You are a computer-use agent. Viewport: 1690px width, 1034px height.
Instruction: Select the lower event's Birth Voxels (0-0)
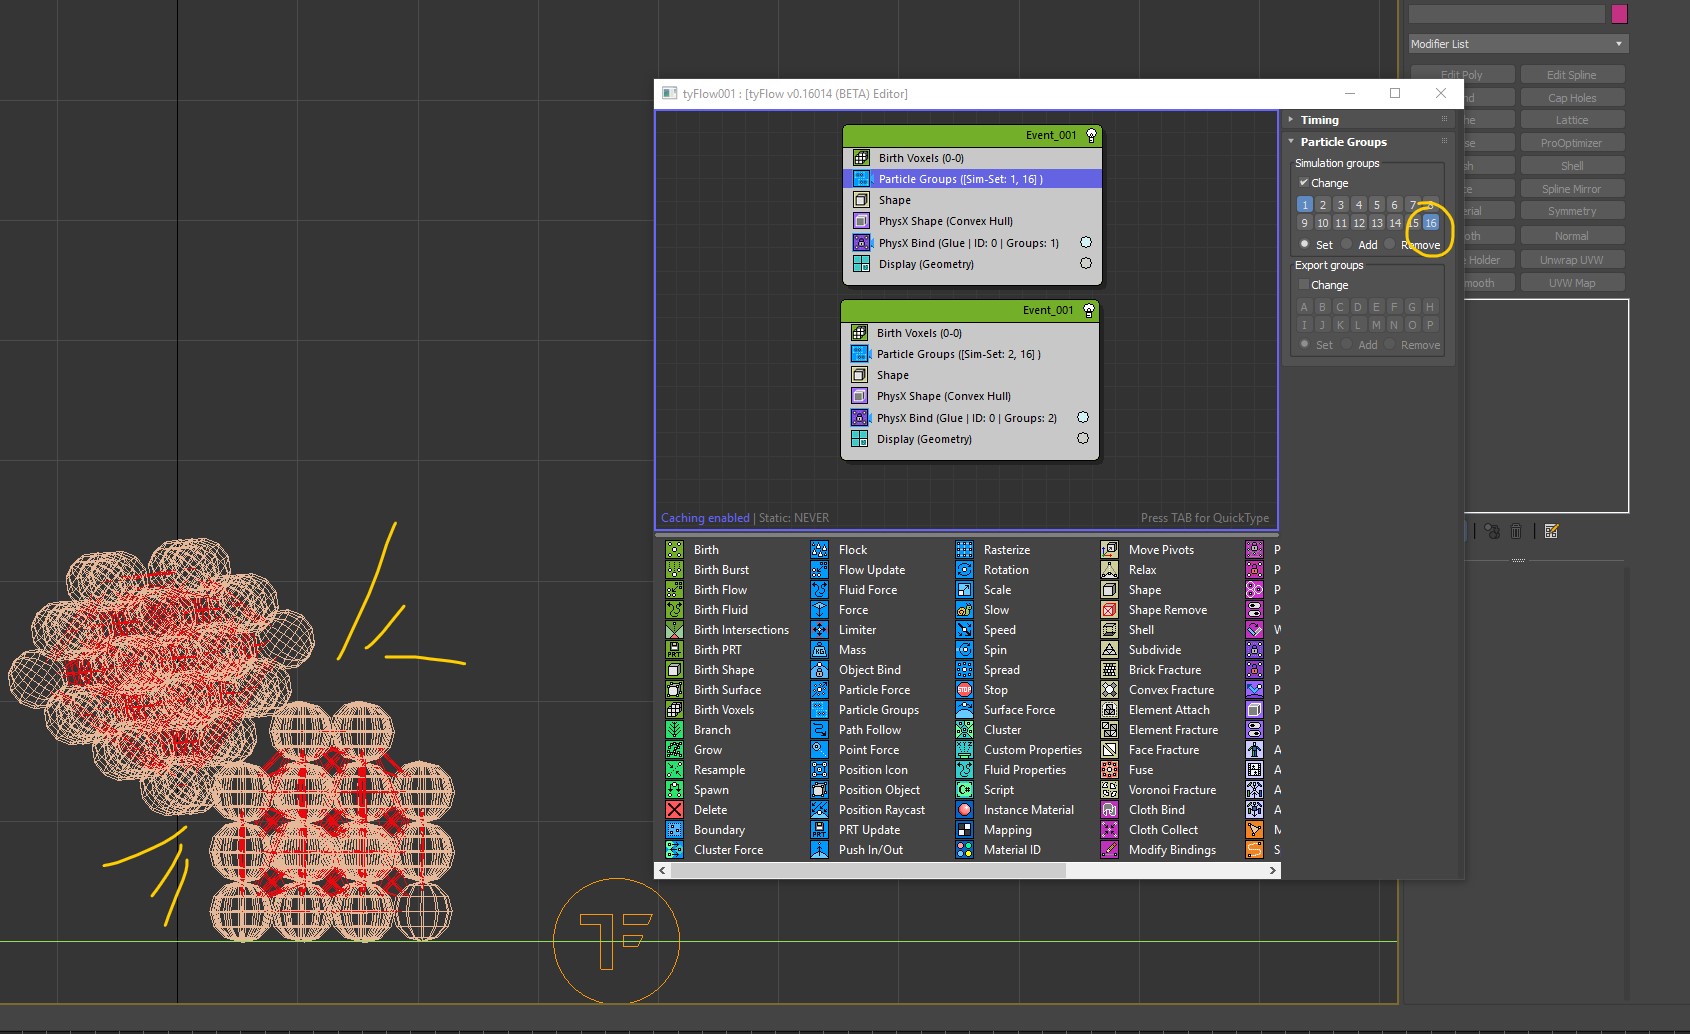tap(970, 333)
